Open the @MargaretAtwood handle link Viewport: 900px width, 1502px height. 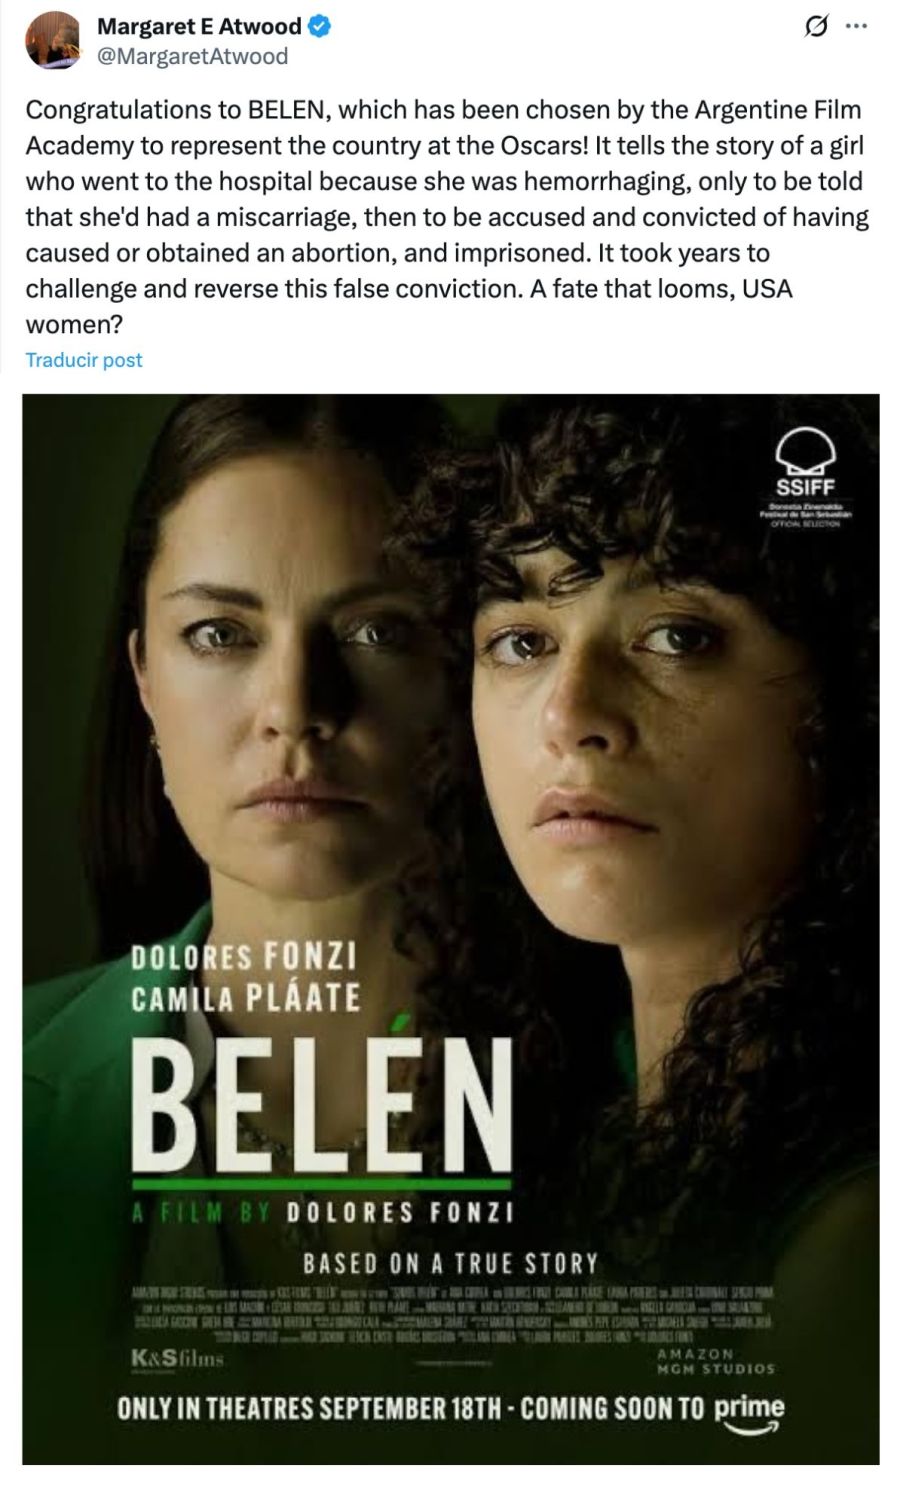192,56
